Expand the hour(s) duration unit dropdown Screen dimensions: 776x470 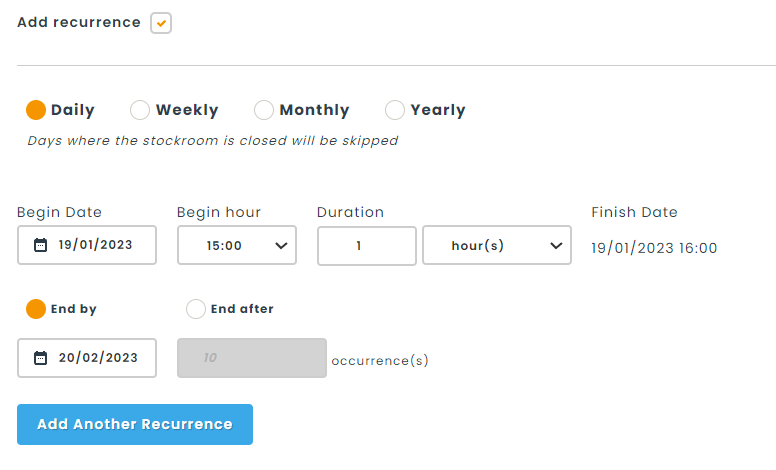pyautogui.click(x=496, y=245)
